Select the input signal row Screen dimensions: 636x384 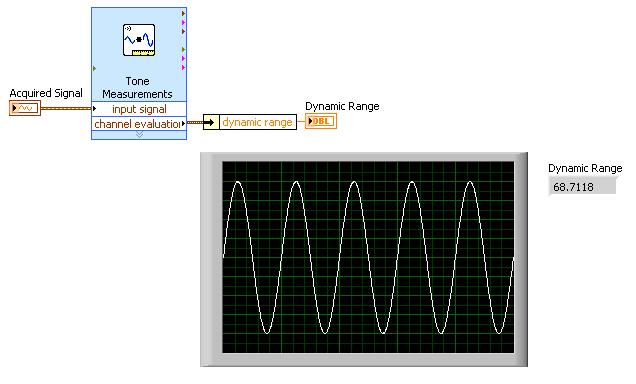[139, 109]
